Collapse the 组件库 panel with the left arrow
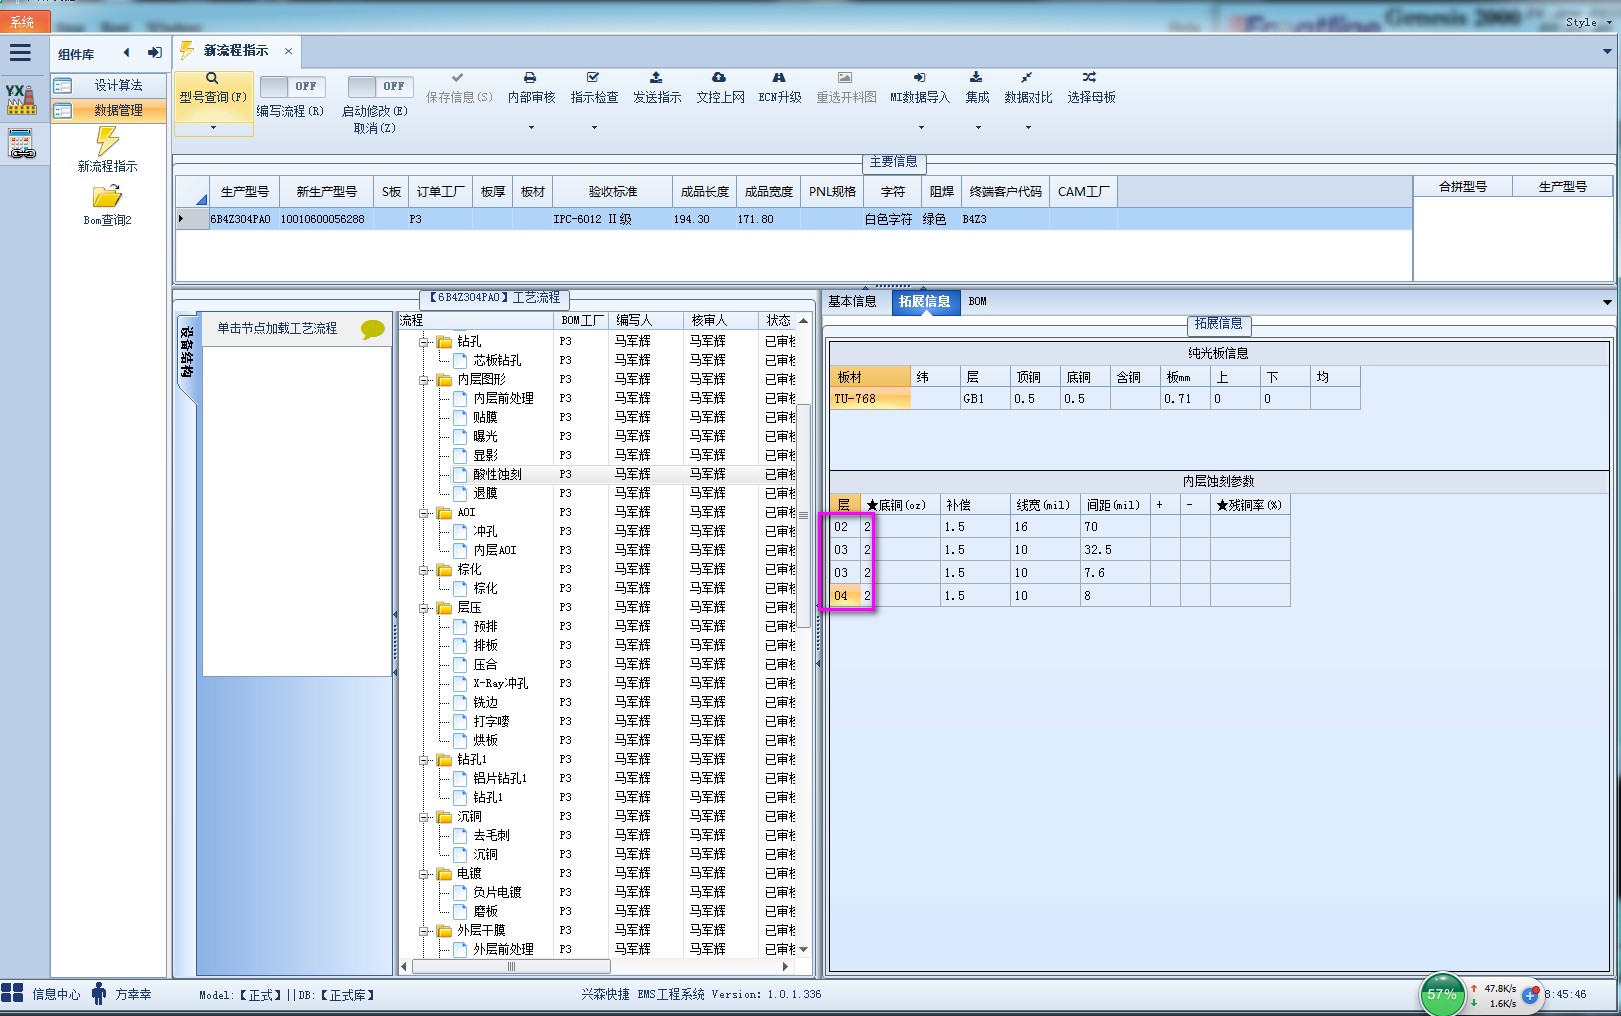1621x1016 pixels. (x=126, y=53)
